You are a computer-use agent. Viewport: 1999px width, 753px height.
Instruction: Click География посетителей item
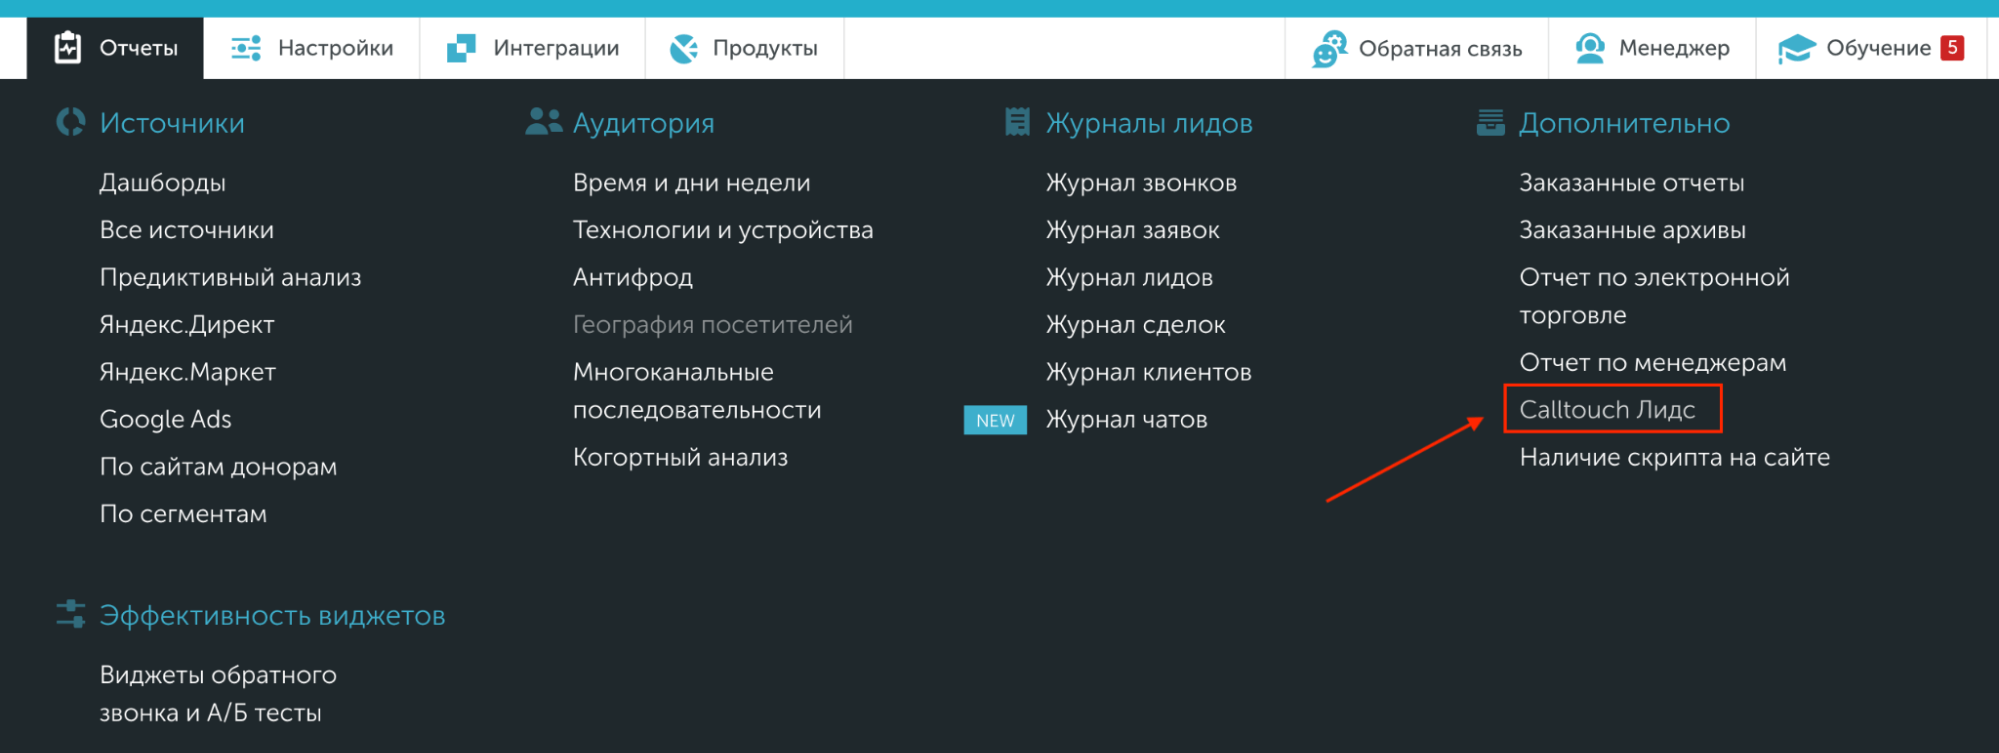click(x=713, y=325)
